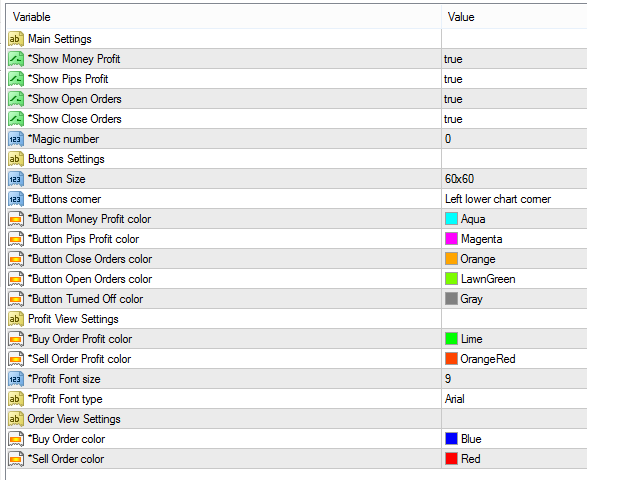
Task: Click the icon beside Buttons Settings
Action: point(16,159)
